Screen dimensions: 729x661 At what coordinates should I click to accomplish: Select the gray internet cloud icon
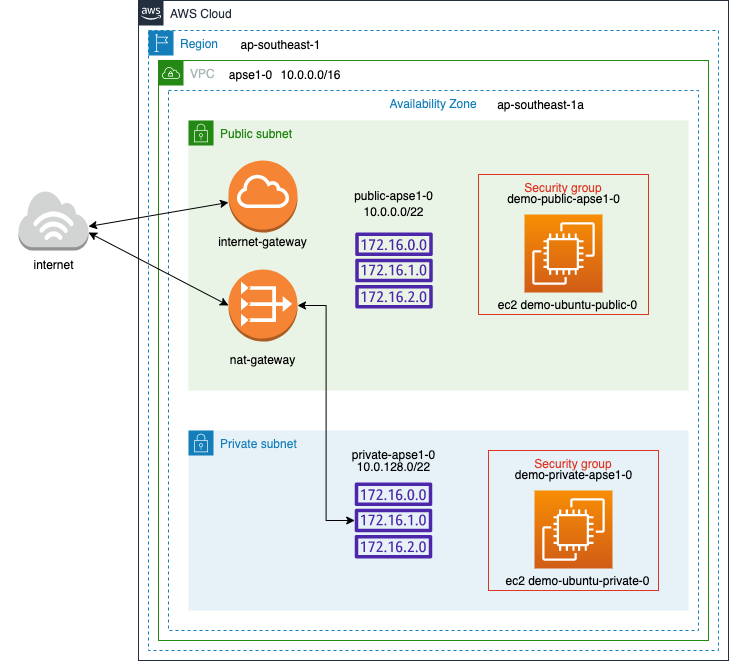click(53, 221)
